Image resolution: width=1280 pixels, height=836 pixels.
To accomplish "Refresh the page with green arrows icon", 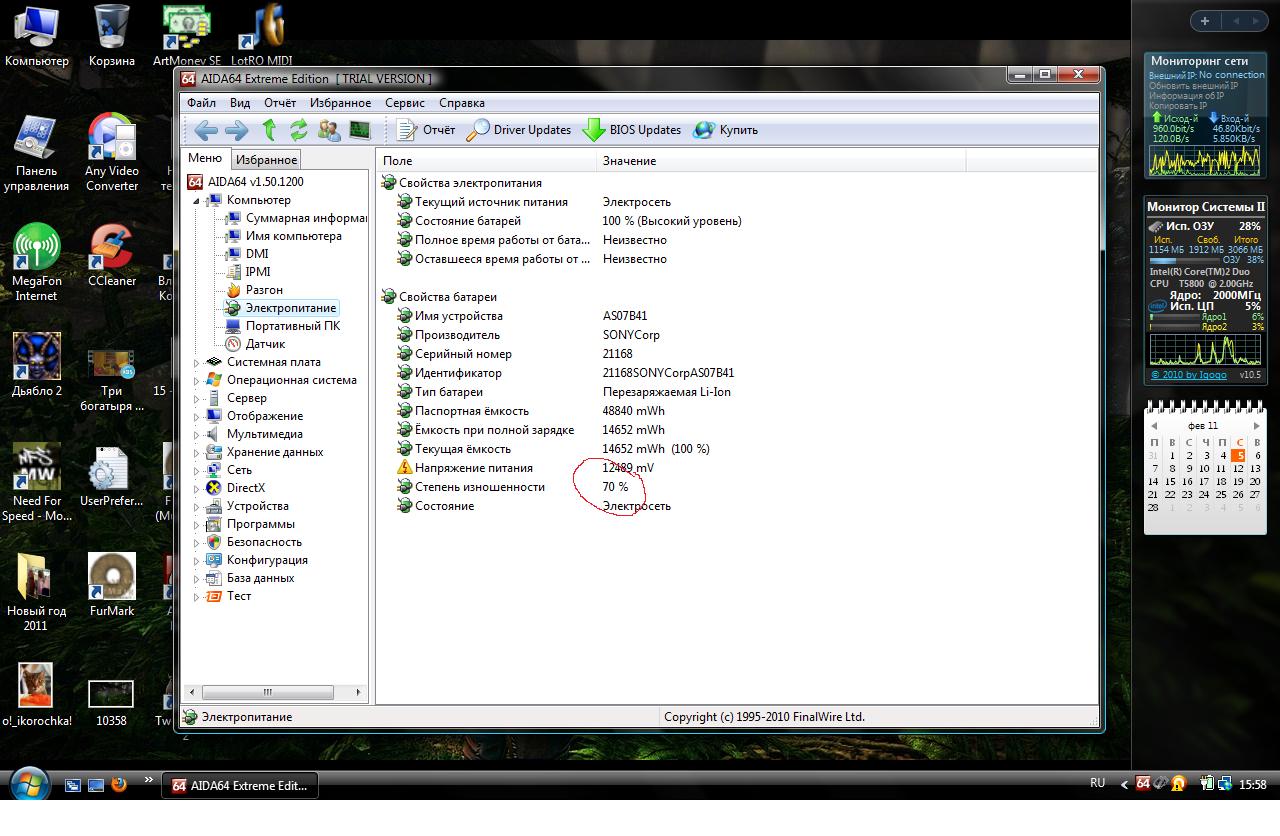I will coord(299,130).
